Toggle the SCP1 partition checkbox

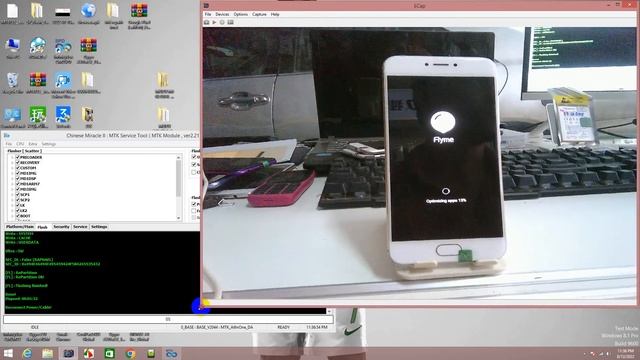coord(18,195)
